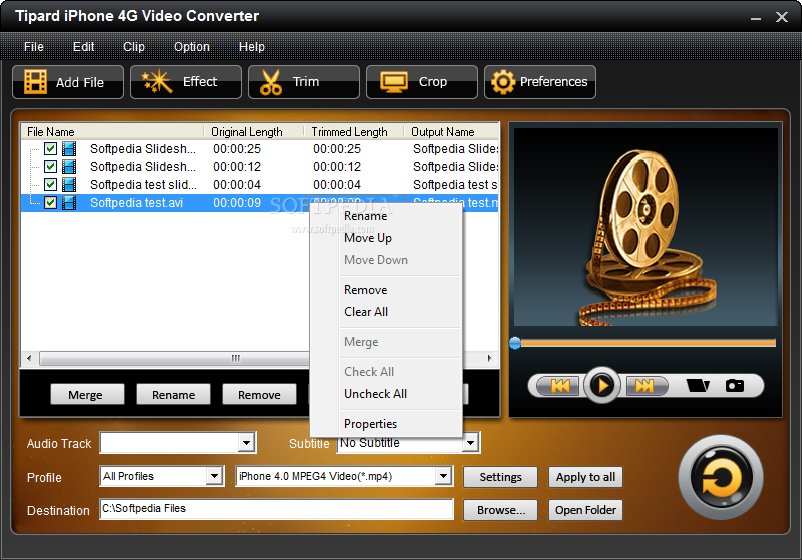Choose Properties in the context menu
This screenshot has height=560, width=802.
pos(386,424)
